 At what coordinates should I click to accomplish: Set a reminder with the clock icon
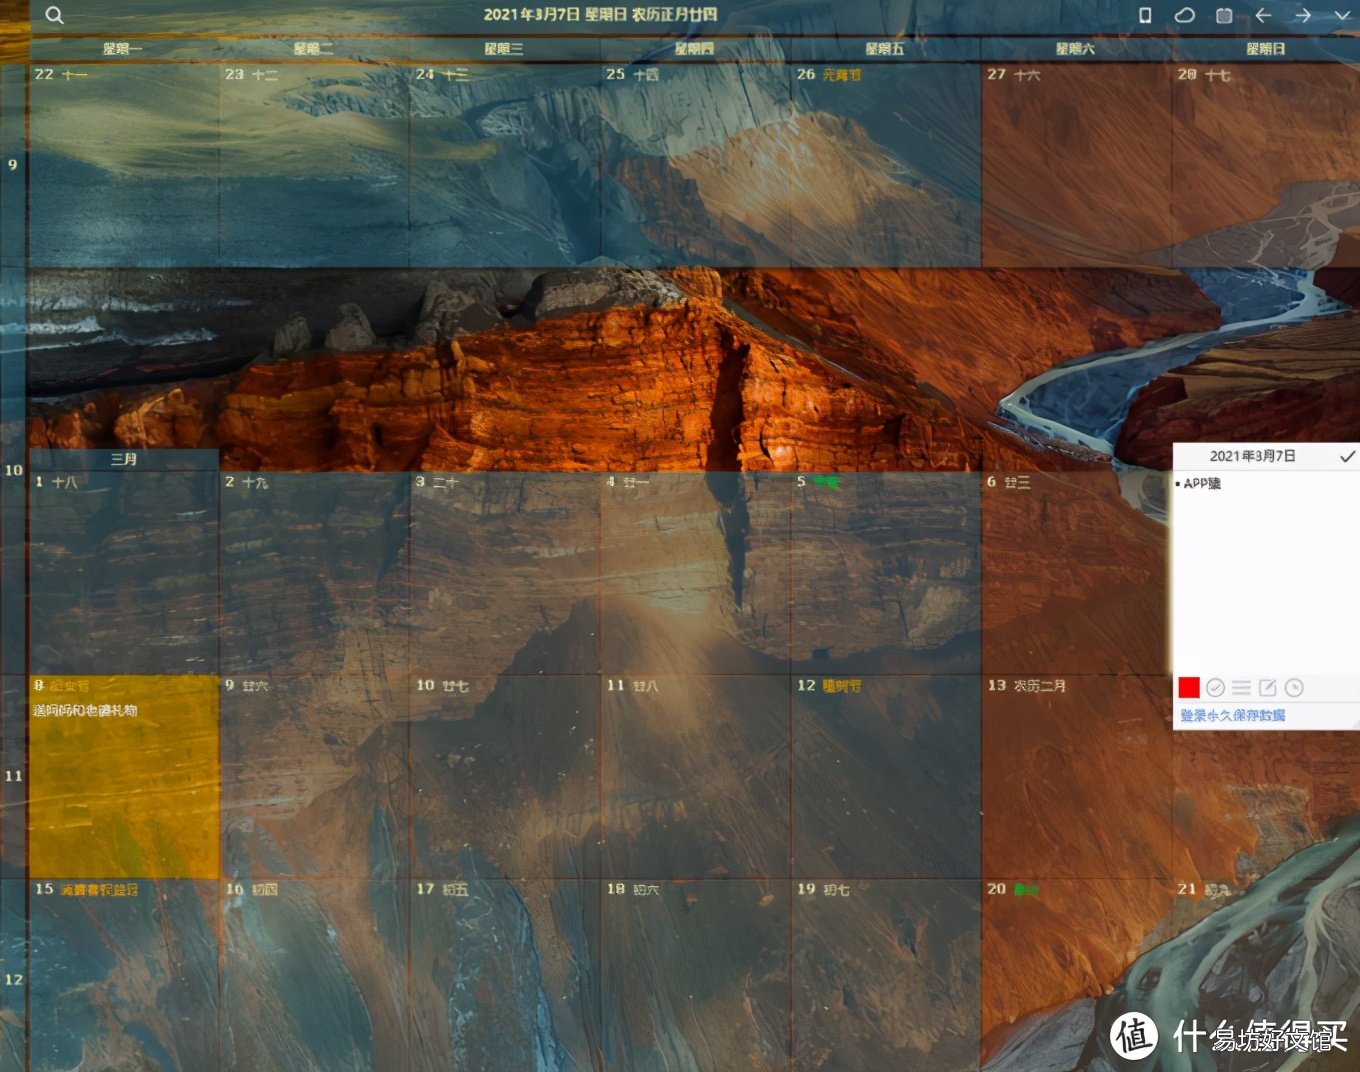pyautogui.click(x=1294, y=687)
